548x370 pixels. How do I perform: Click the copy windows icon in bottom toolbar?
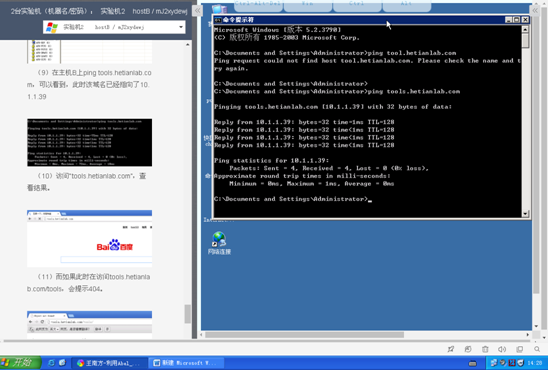click(x=520, y=349)
